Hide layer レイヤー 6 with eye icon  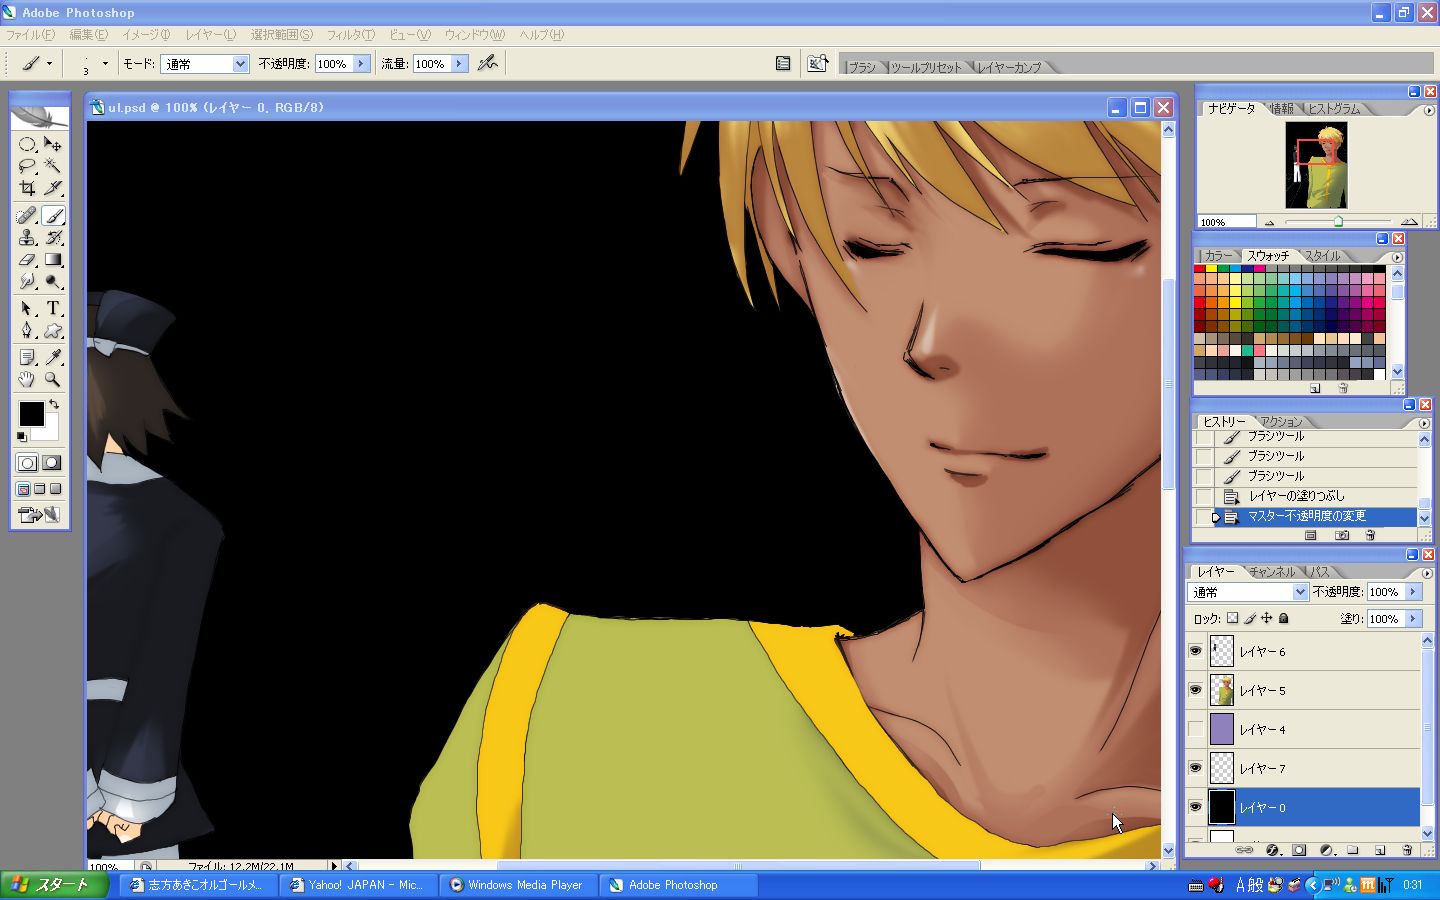tap(1196, 651)
